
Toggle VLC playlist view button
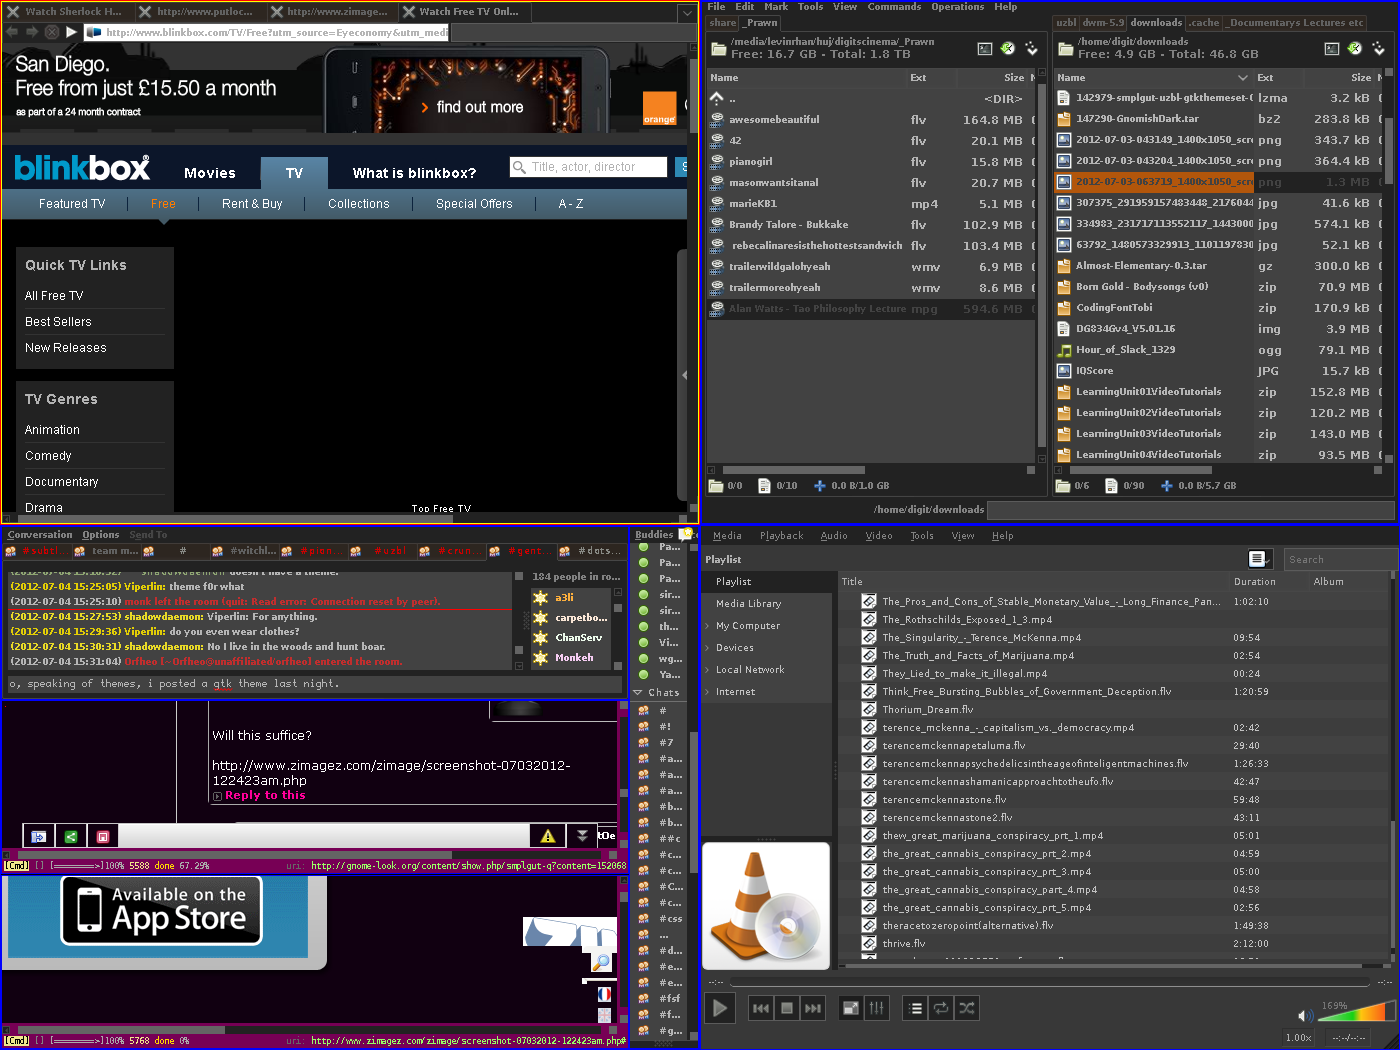pyautogui.click(x=915, y=1008)
